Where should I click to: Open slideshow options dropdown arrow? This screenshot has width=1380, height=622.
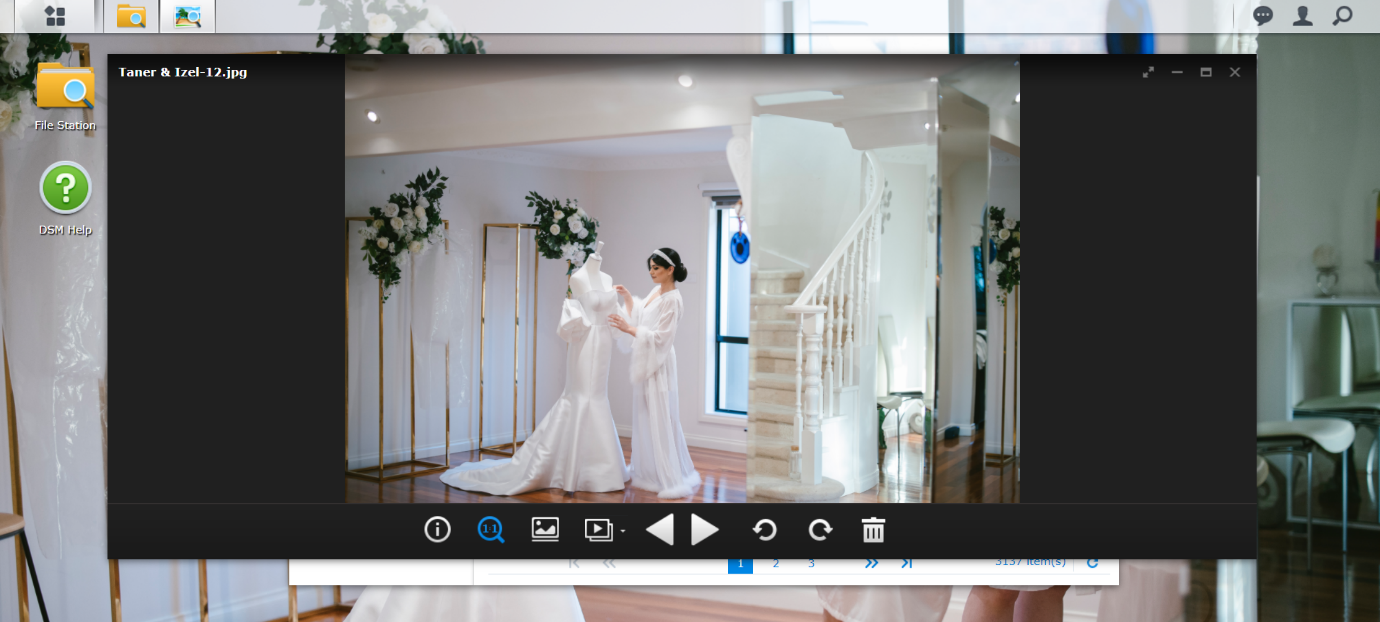pos(623,531)
